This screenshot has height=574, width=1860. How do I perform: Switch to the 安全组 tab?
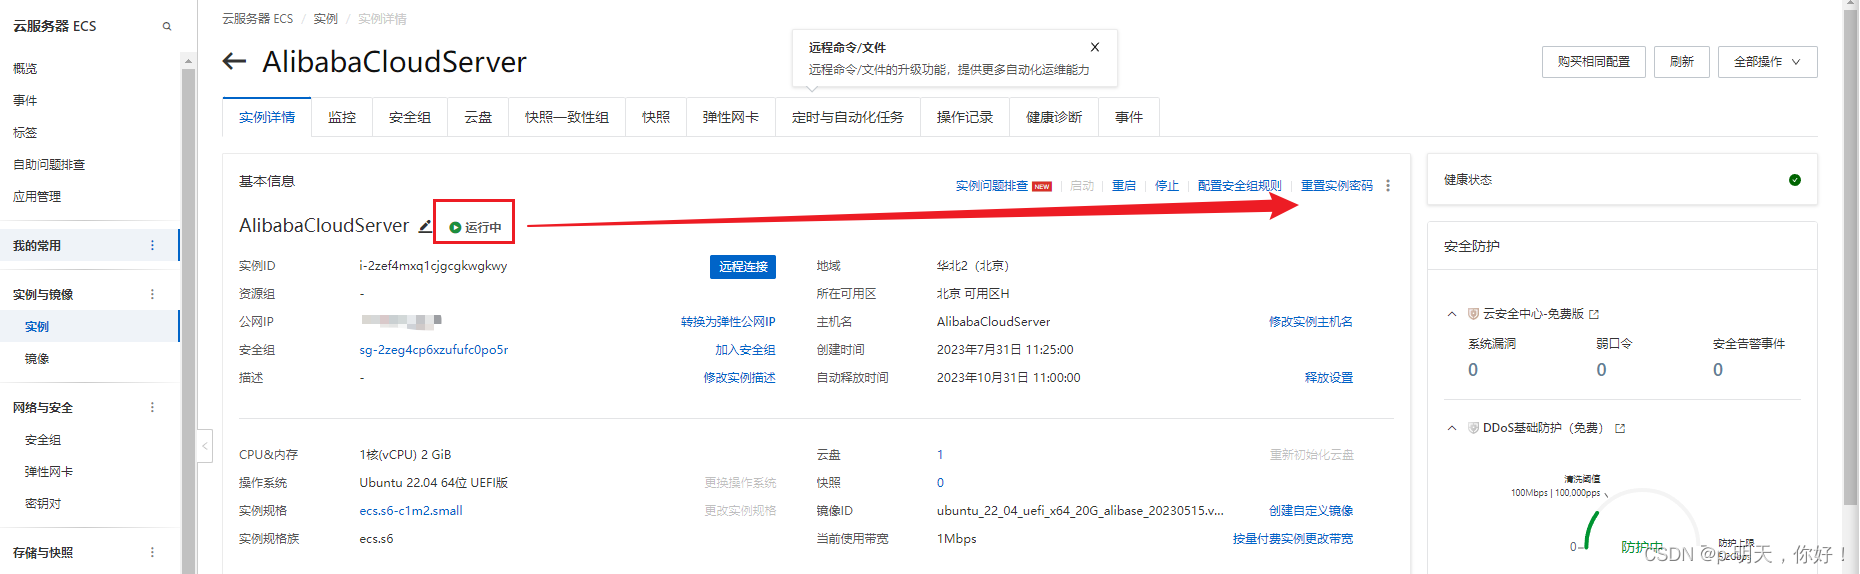pos(410,117)
